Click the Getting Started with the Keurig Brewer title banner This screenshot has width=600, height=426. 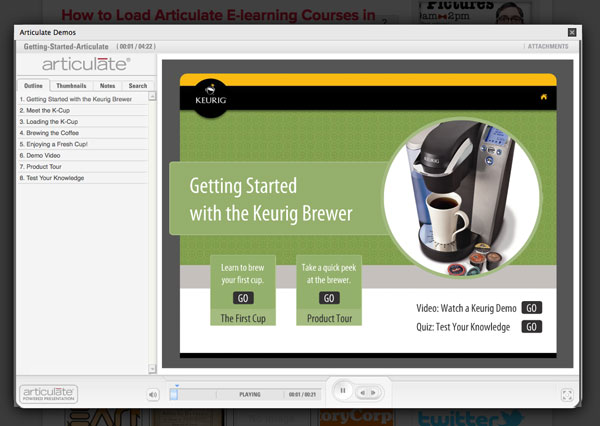(x=281, y=199)
